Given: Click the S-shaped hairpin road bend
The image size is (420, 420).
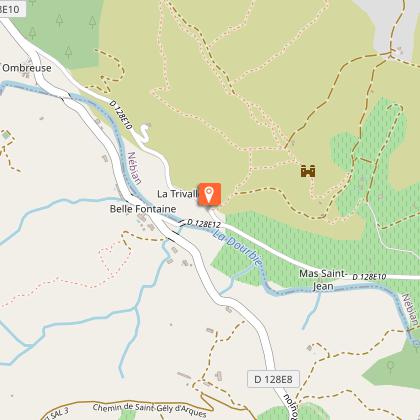Looking at the screenshot, I should click(144, 133).
